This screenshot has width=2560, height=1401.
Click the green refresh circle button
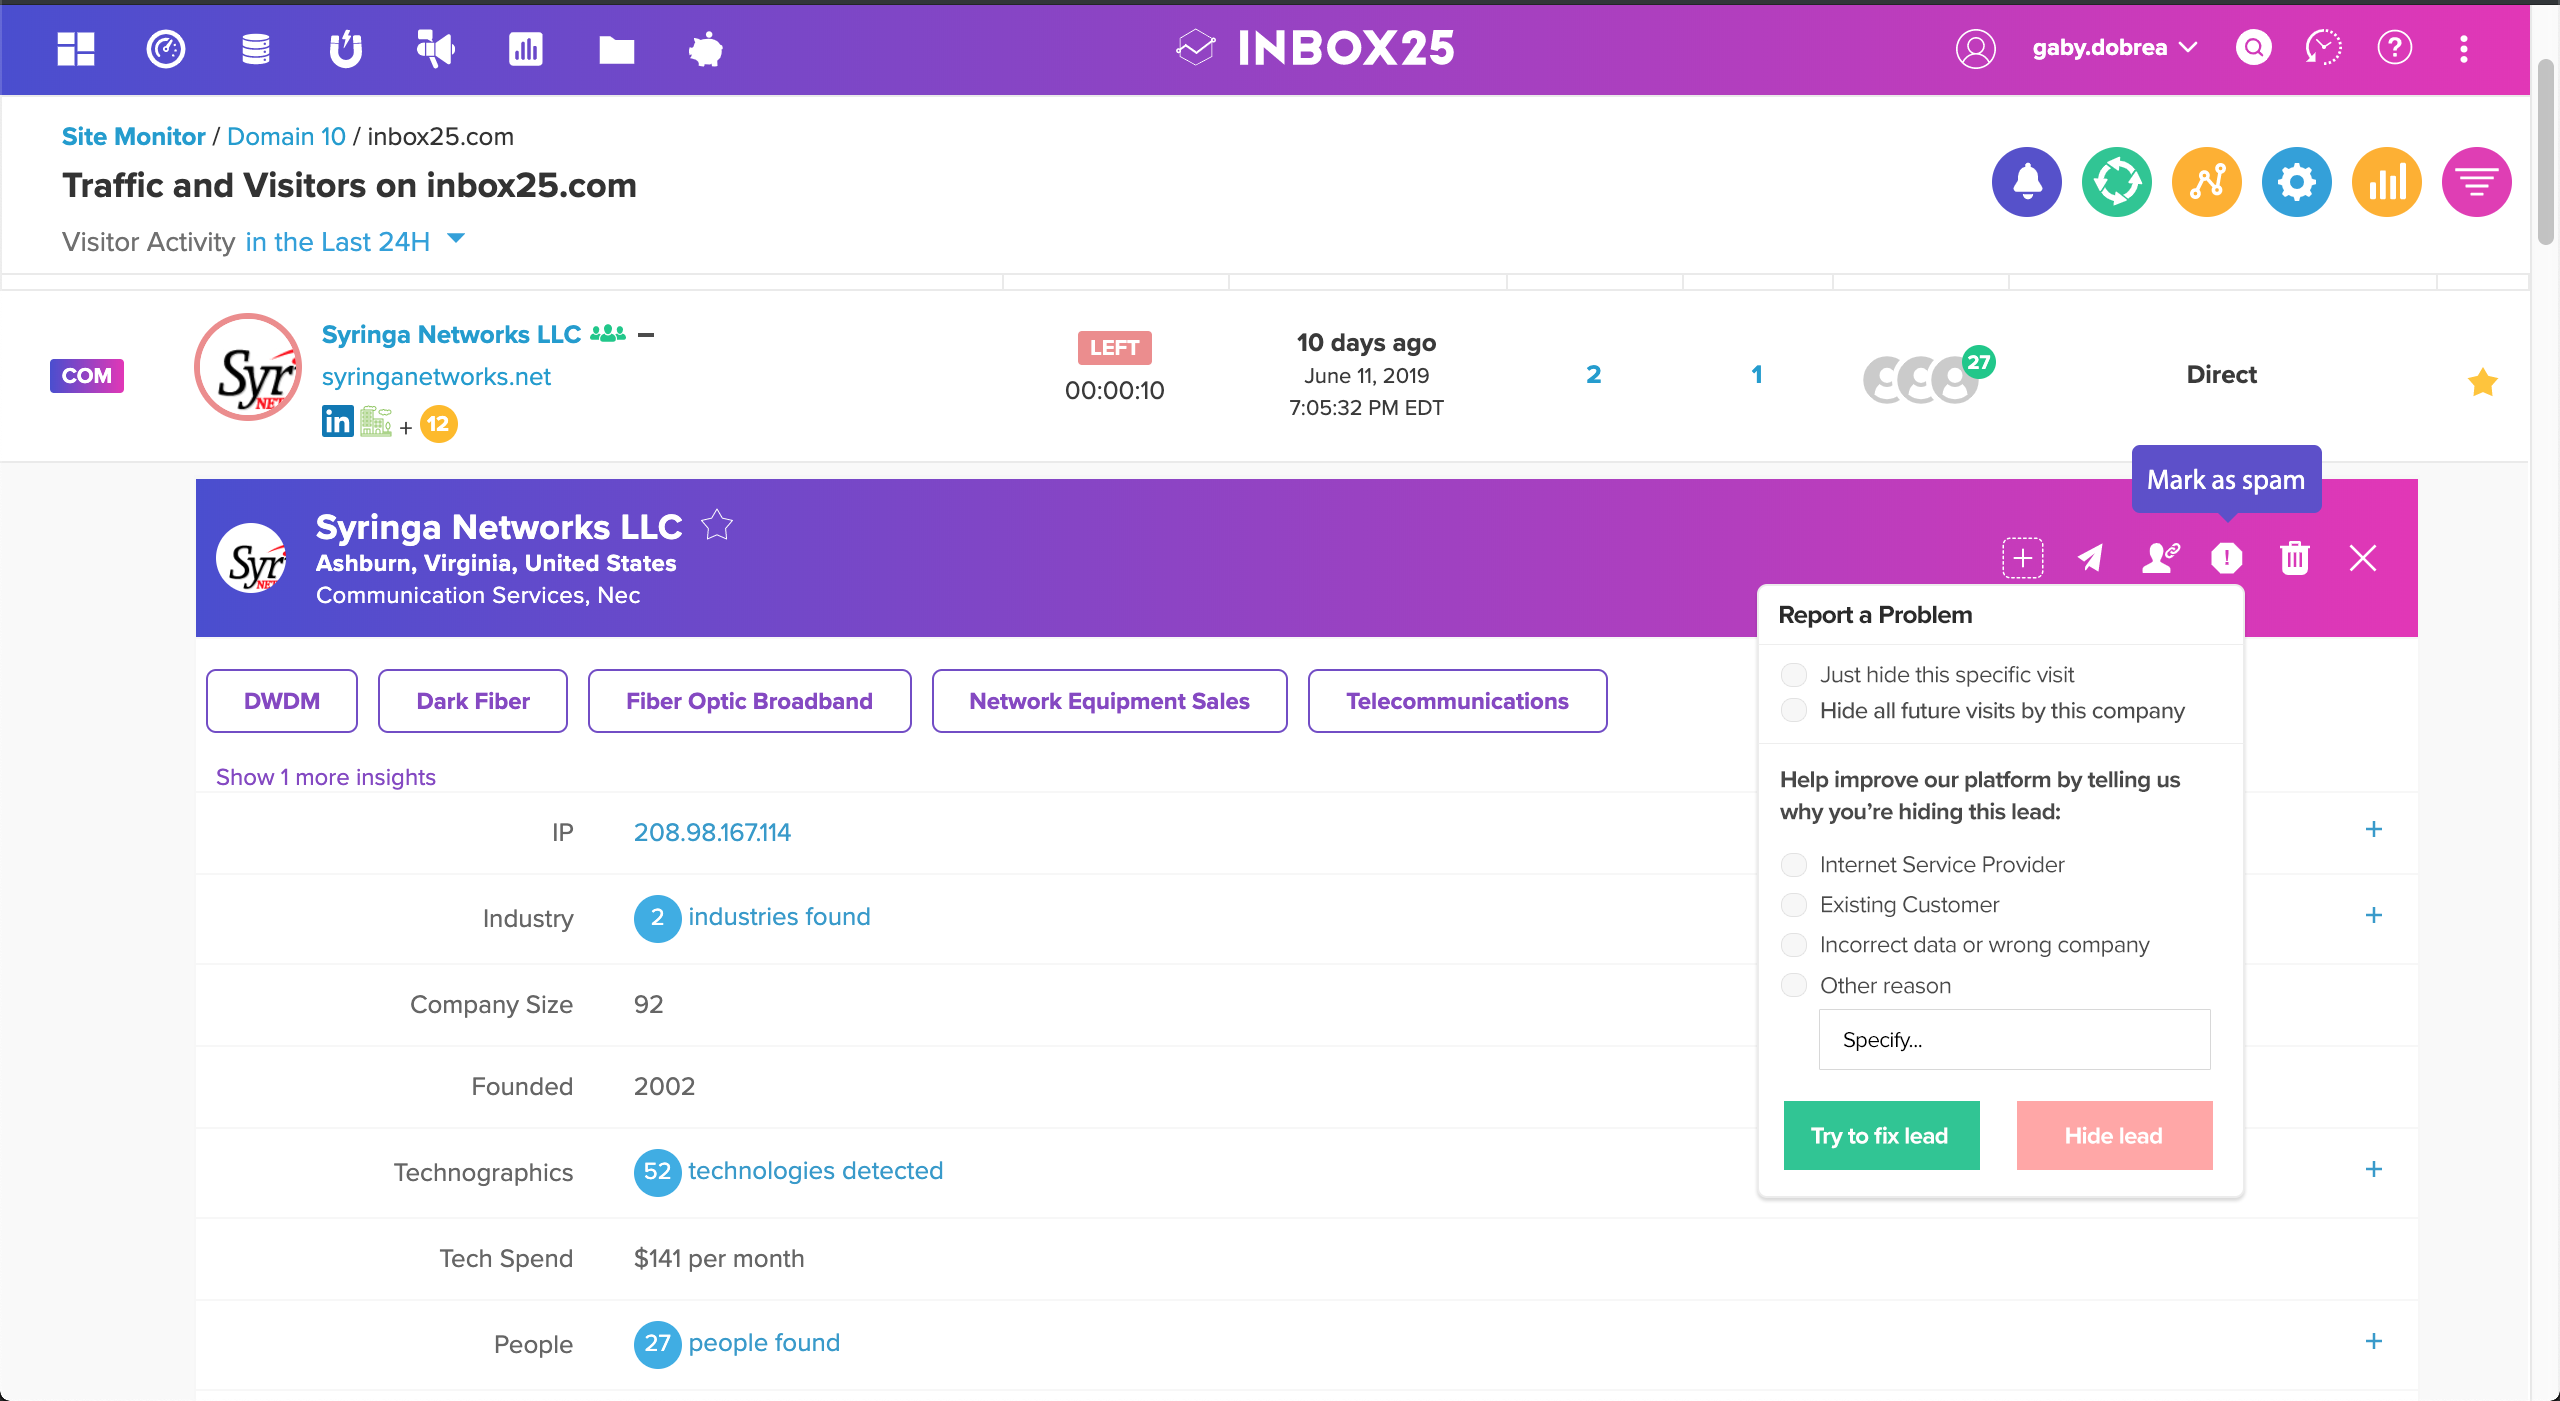(x=2117, y=182)
